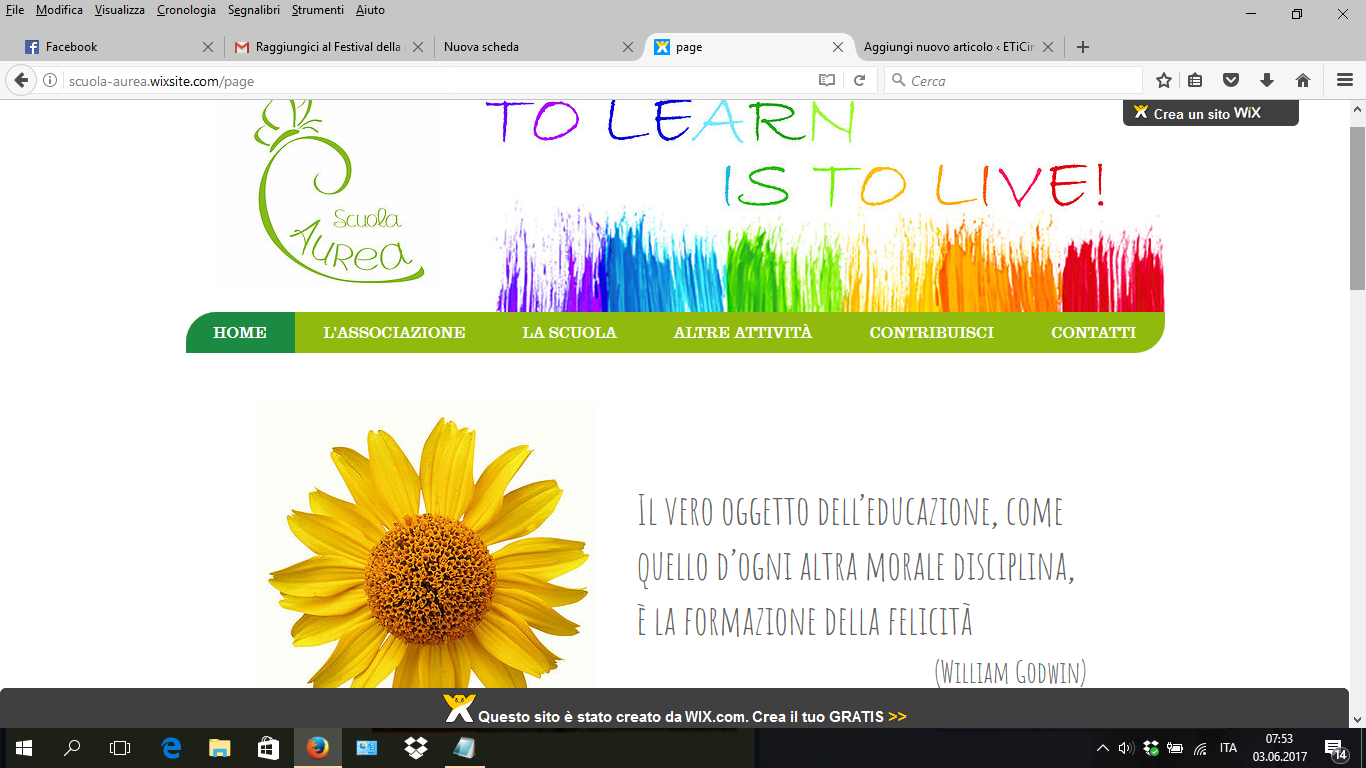This screenshot has width=1366, height=768.
Task: Open the Segnalibri menu
Action: coord(255,10)
